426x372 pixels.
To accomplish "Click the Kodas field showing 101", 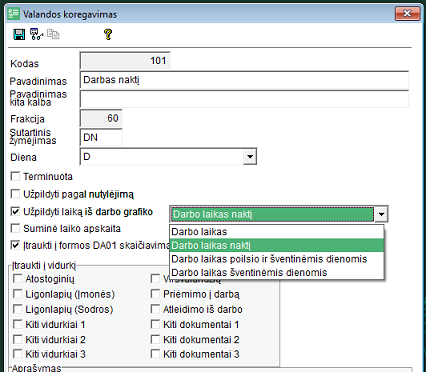I will pos(125,61).
